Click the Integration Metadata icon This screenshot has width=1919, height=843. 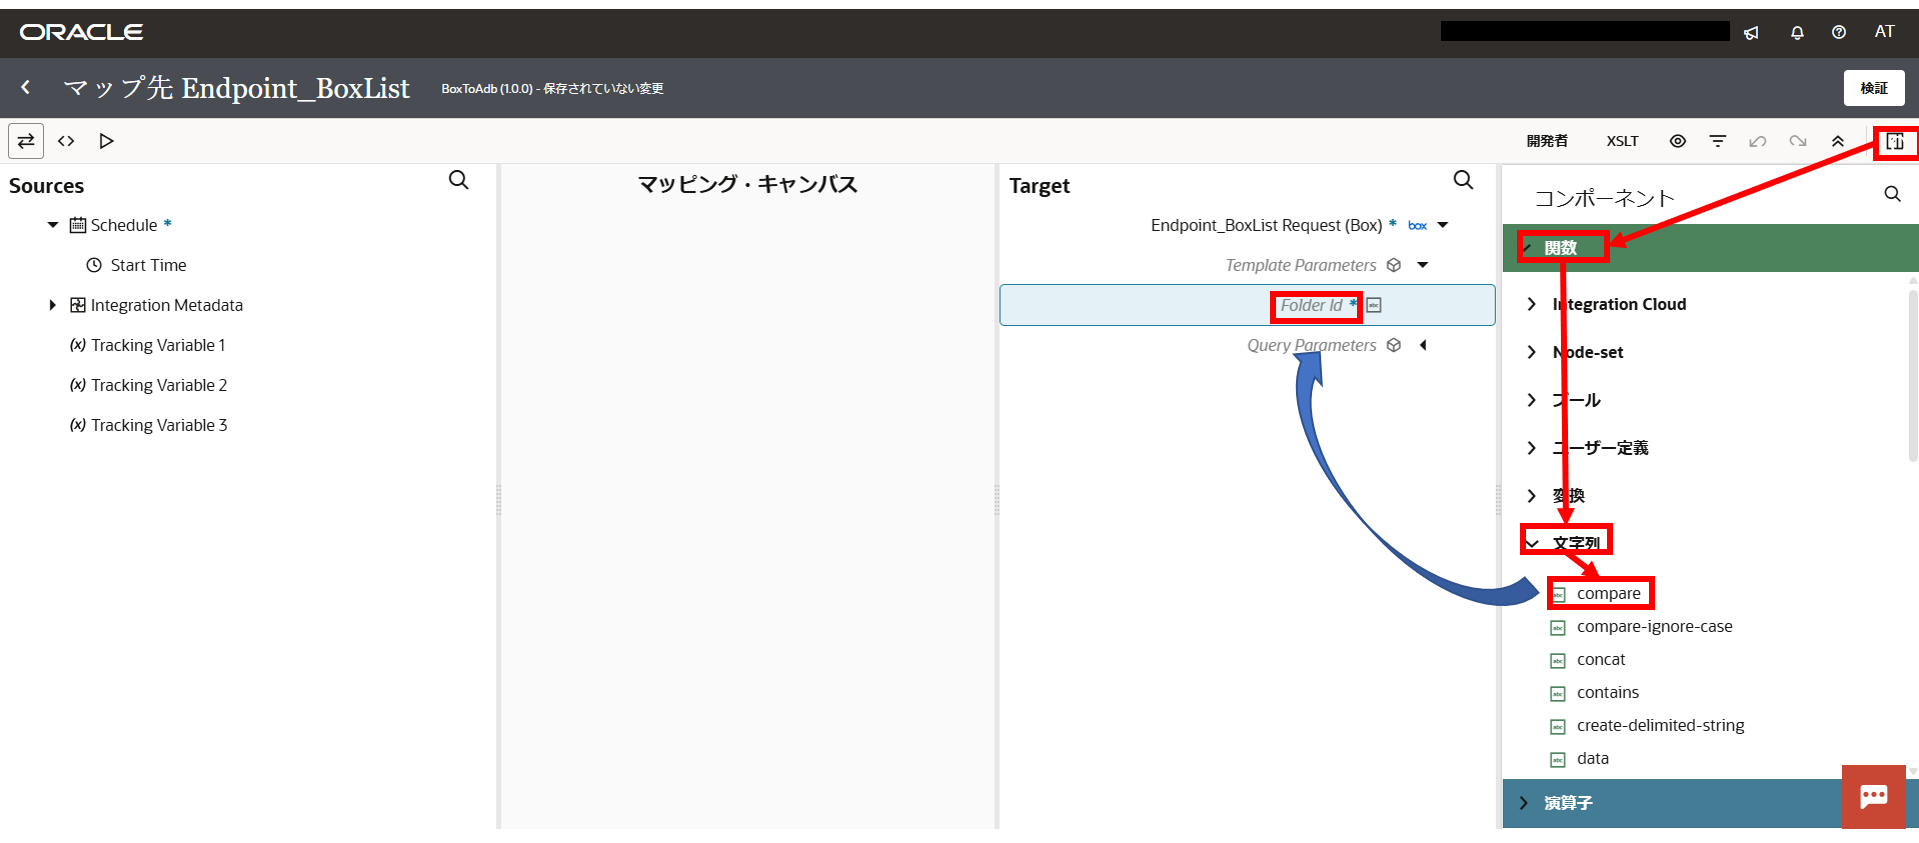[x=78, y=305]
